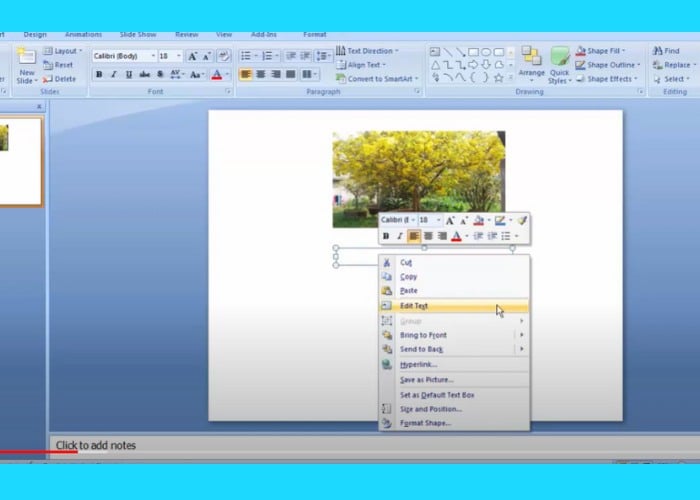
Task: Toggle Italic in the ribbon Font group
Action: 114,75
